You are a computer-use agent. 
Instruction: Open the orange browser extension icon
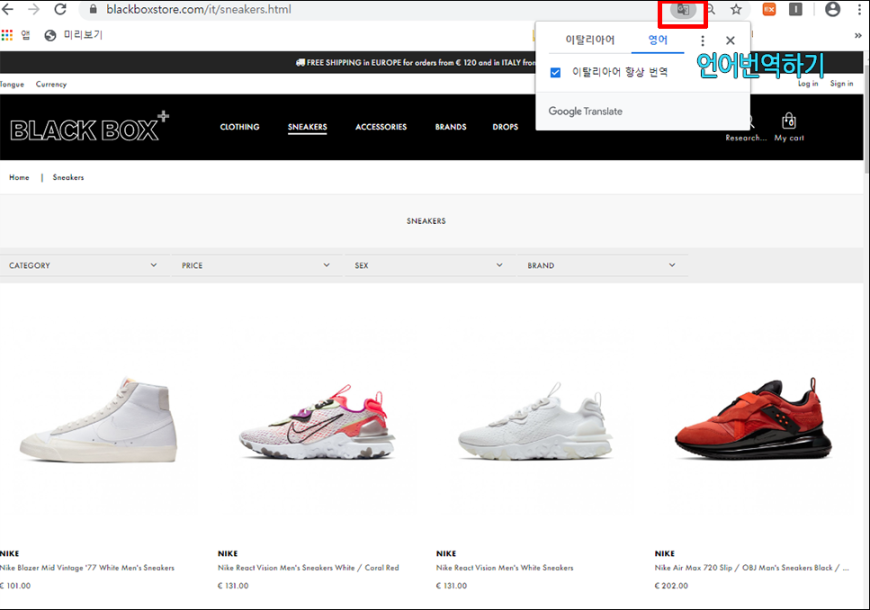(769, 9)
